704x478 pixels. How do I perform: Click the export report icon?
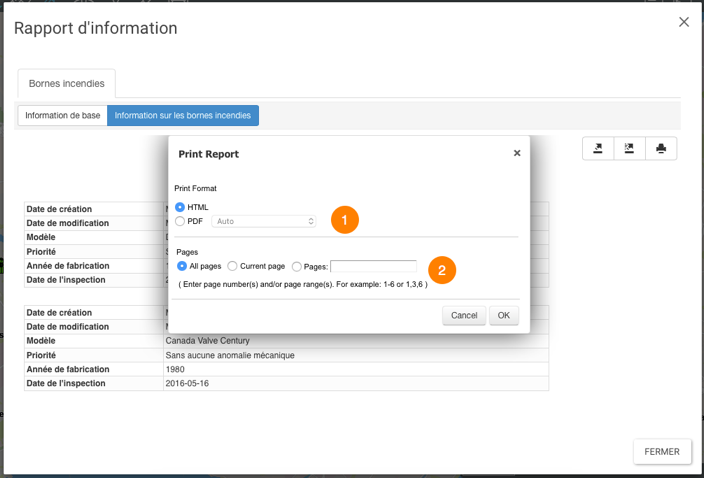click(x=598, y=149)
